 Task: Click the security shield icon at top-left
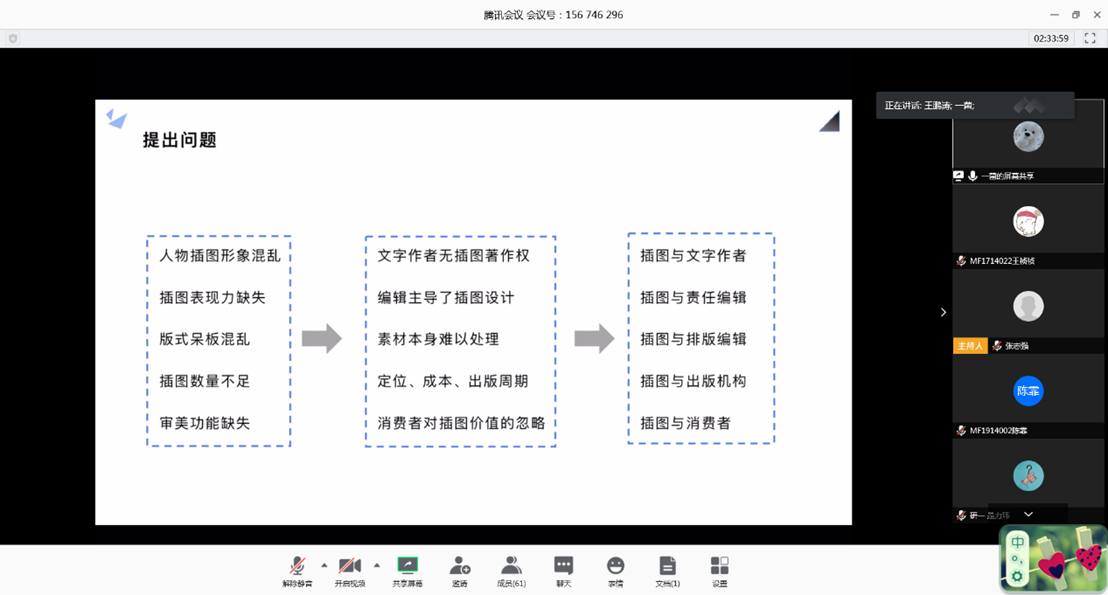(13, 38)
